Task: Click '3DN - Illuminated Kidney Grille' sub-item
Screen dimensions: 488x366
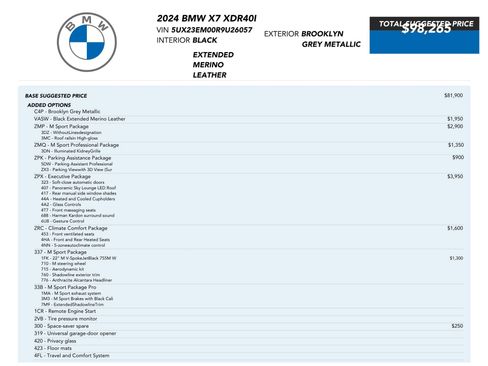Action: click(x=71, y=151)
